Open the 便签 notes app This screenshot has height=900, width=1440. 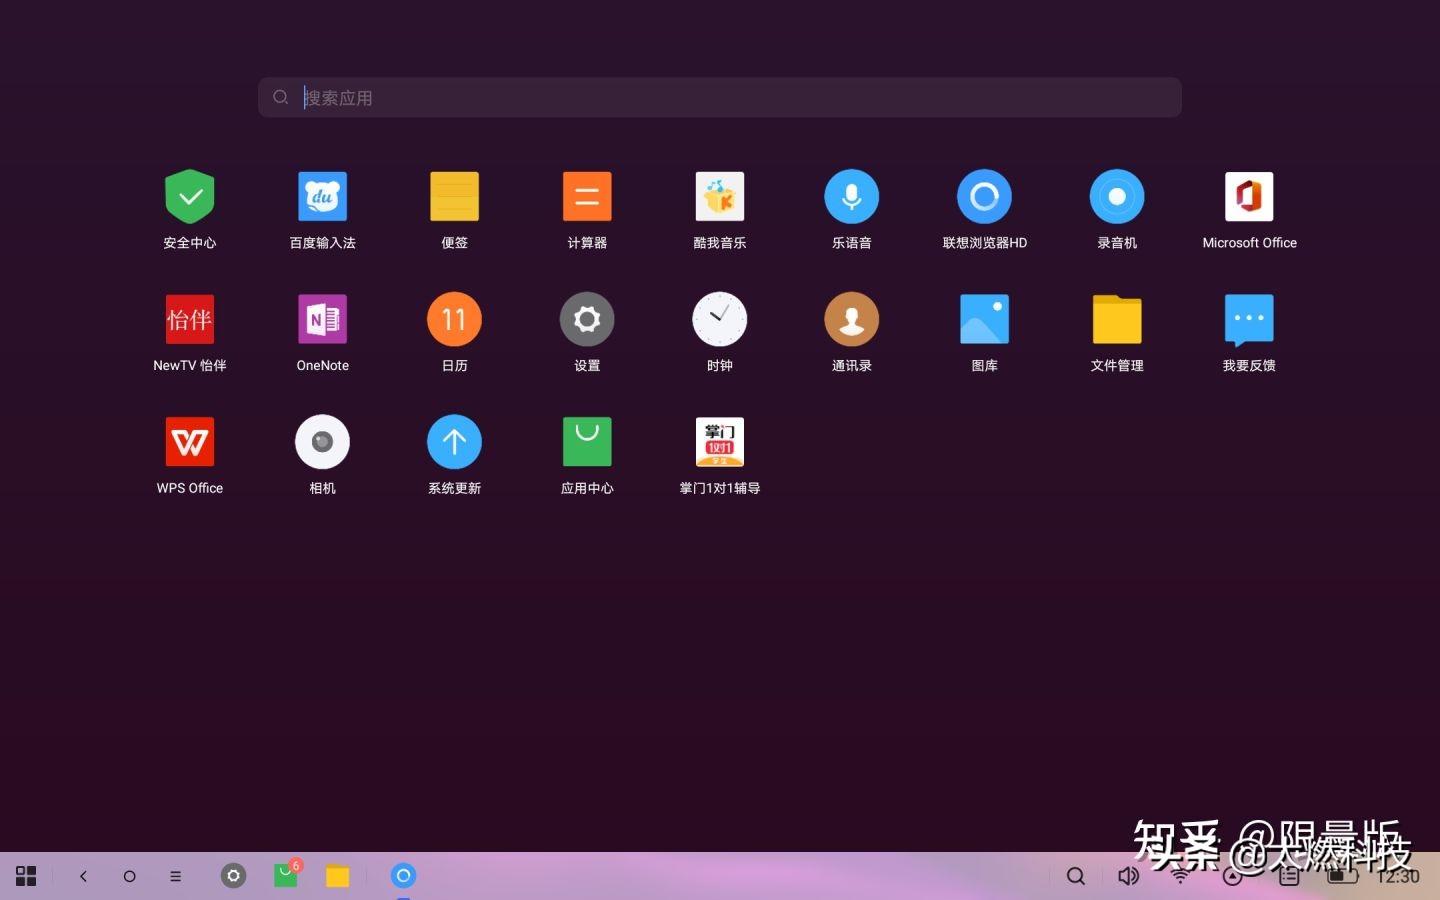point(455,197)
